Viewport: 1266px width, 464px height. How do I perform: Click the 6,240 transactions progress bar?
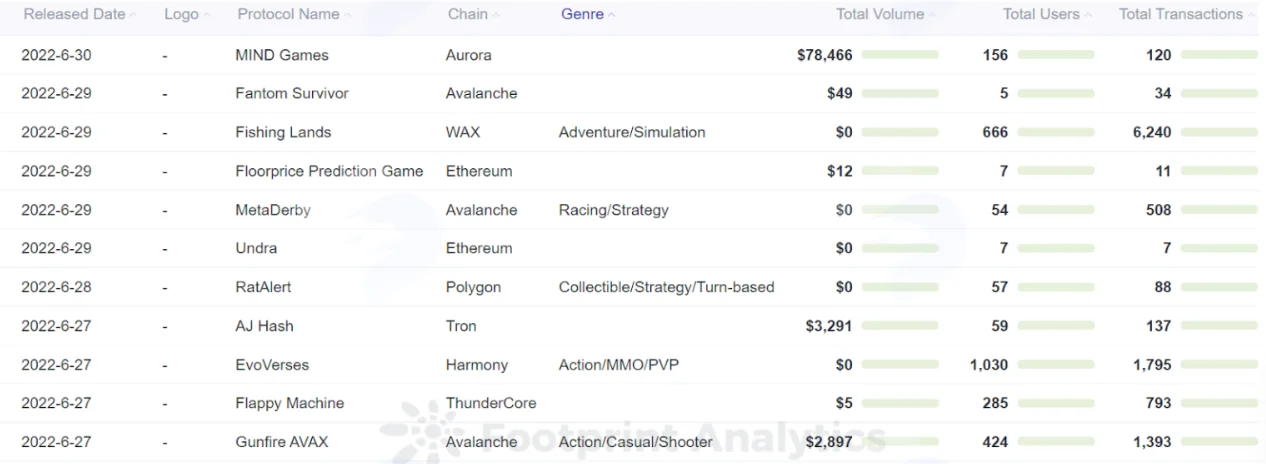tap(1219, 132)
